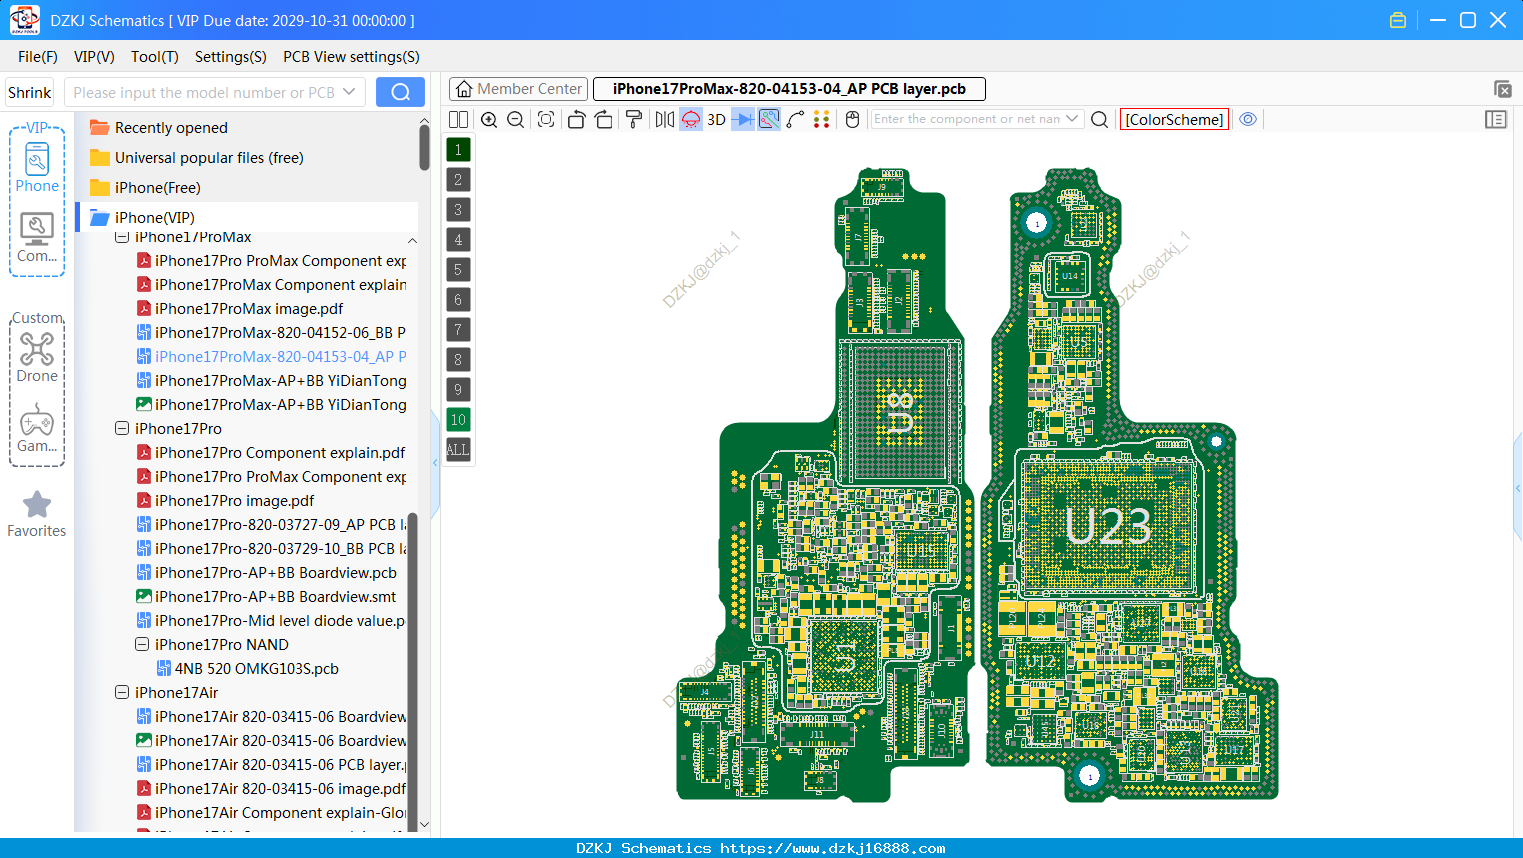Image resolution: width=1523 pixels, height=858 pixels.
Task: Click the model number search input
Action: click(204, 92)
